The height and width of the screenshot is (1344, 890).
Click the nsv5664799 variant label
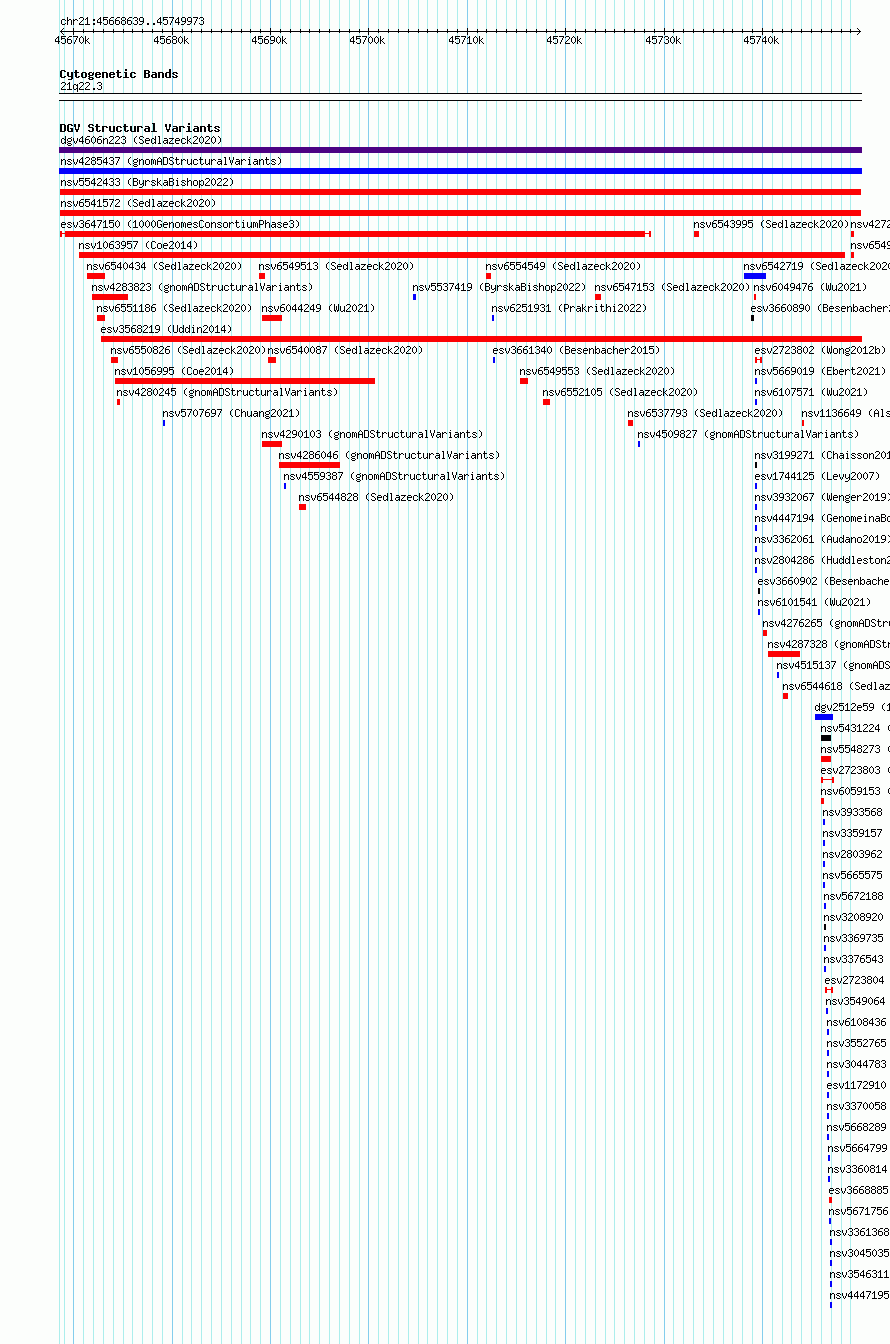pos(857,1148)
